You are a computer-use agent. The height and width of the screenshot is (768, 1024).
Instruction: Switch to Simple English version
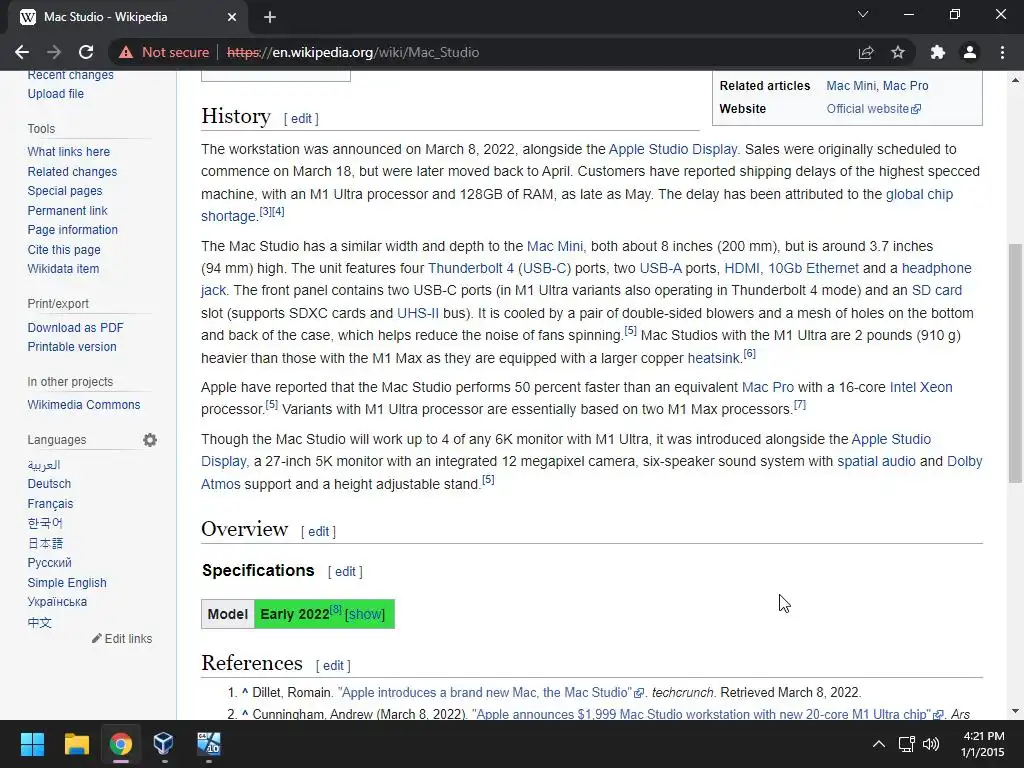[x=67, y=583]
